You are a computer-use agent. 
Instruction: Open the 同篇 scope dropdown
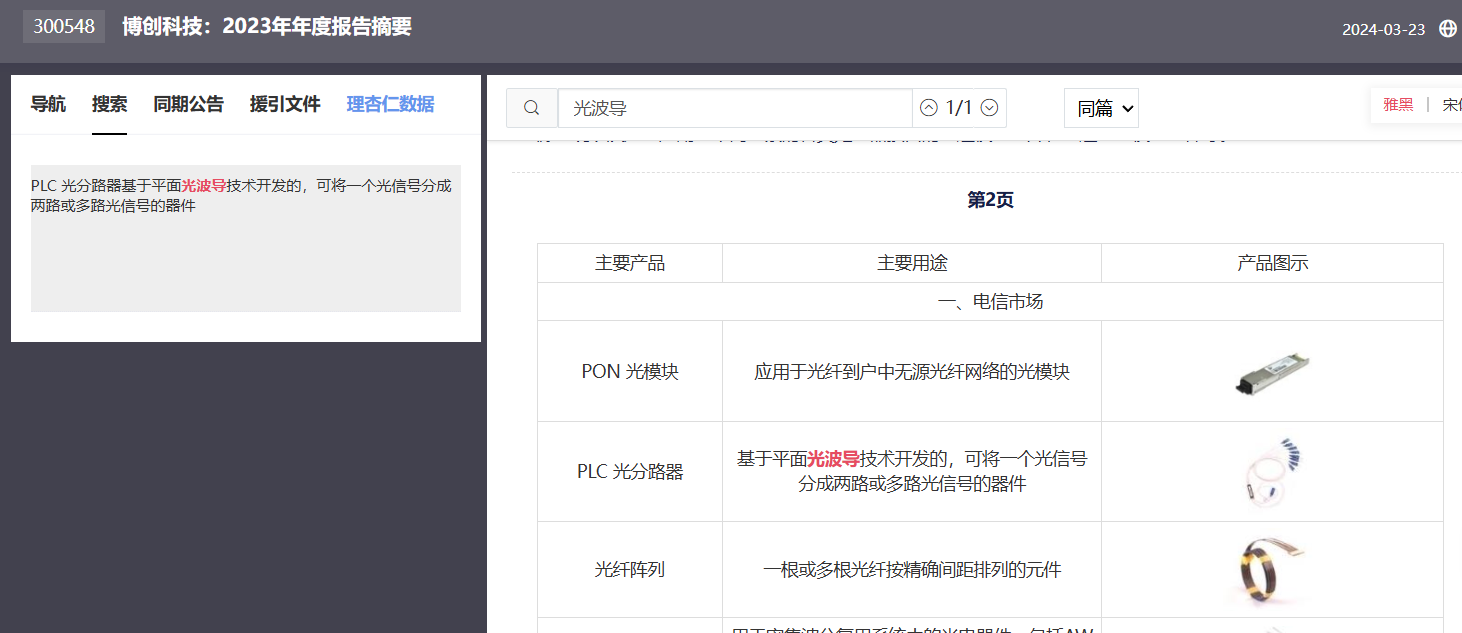pos(1101,108)
